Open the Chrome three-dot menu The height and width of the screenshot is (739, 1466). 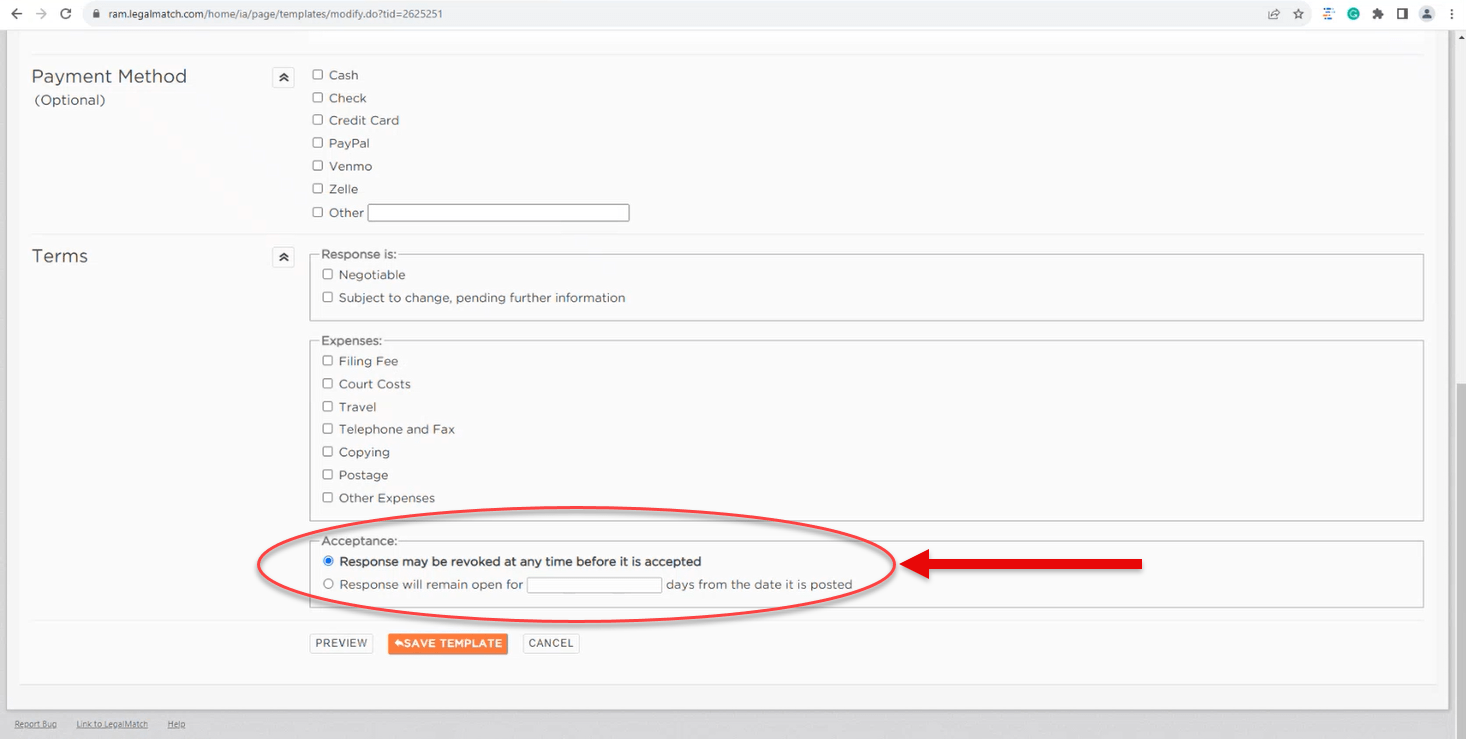1451,14
